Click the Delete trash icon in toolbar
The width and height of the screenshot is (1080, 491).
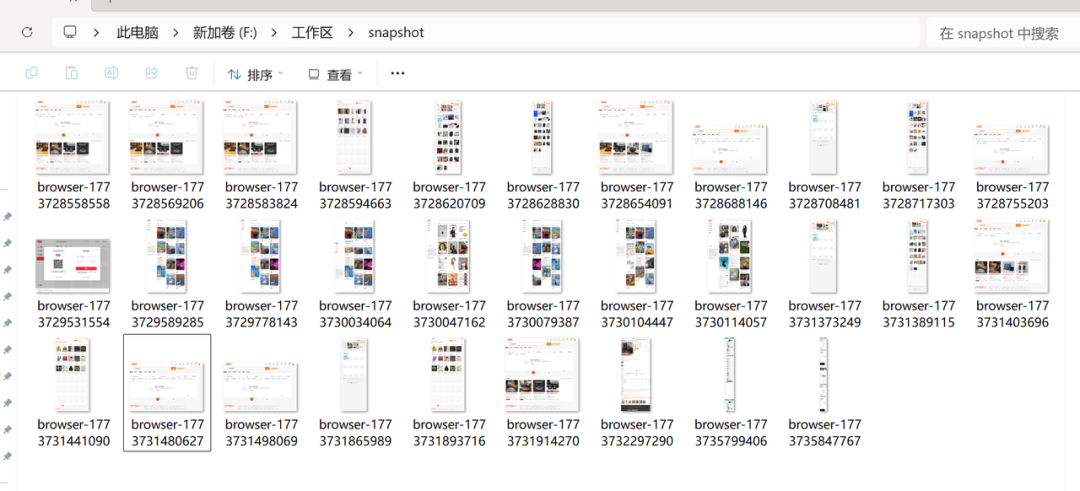click(x=192, y=73)
